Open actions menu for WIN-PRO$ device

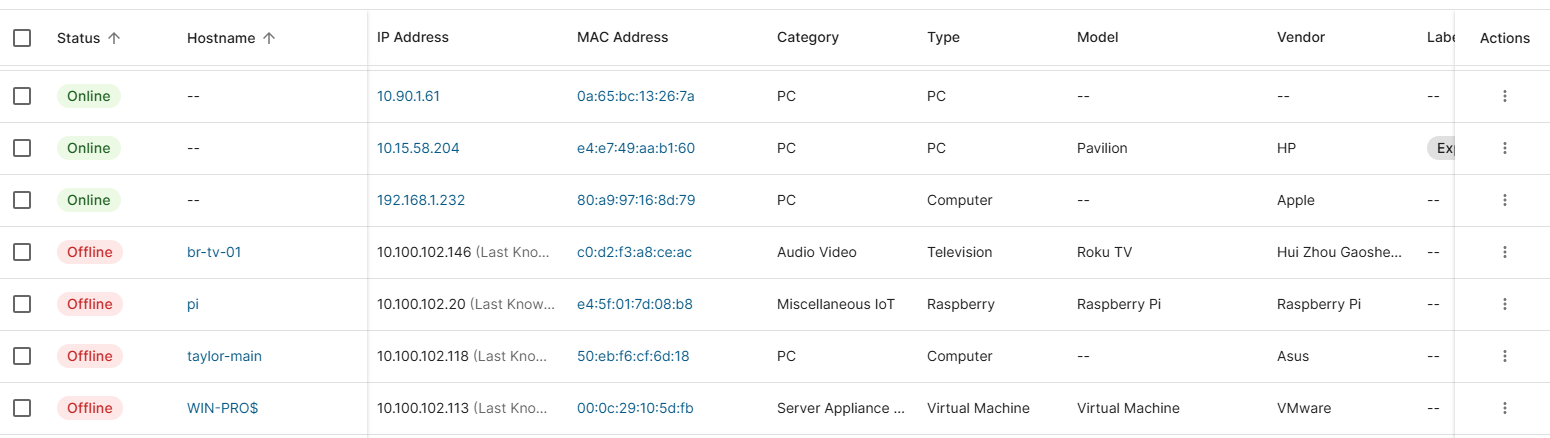pos(1504,408)
